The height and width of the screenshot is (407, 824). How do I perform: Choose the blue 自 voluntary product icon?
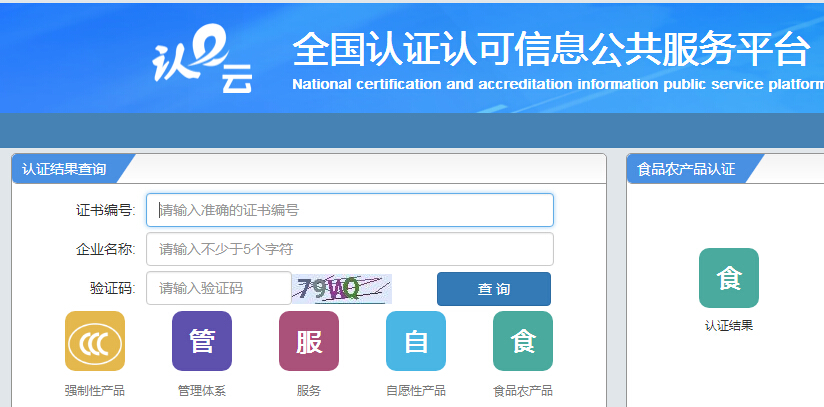coord(416,341)
